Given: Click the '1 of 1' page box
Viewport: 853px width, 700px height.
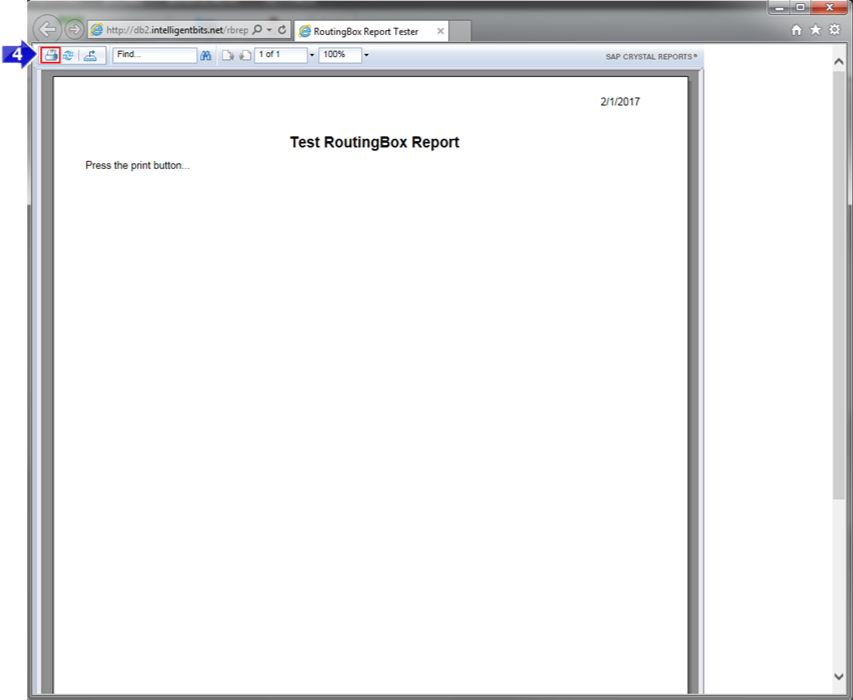Looking at the screenshot, I should (x=281, y=55).
